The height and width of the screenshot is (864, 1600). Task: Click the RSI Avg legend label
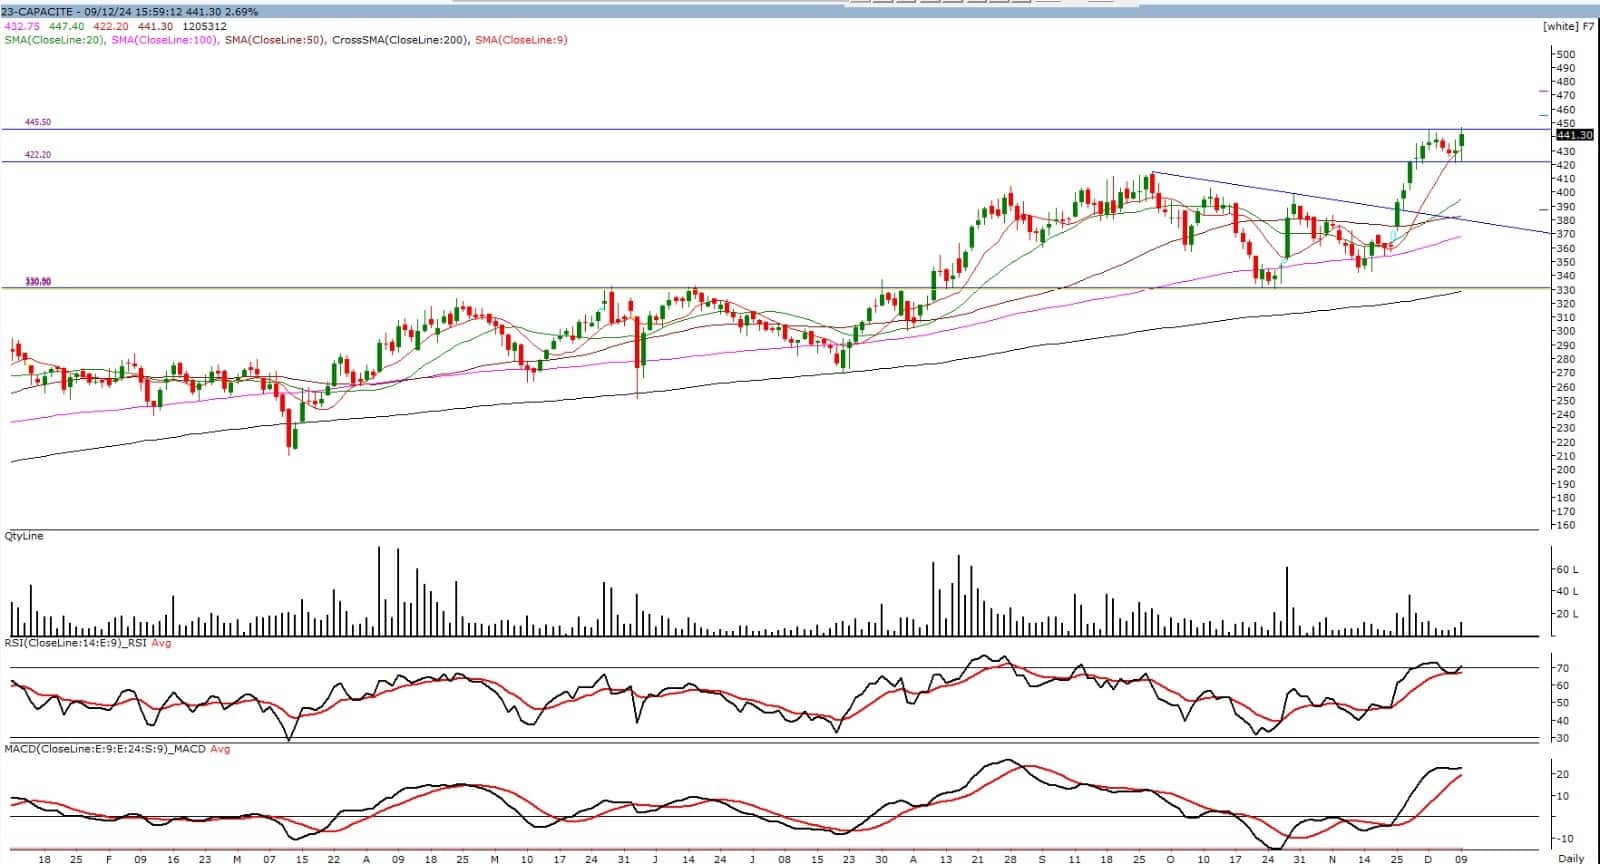coord(161,643)
